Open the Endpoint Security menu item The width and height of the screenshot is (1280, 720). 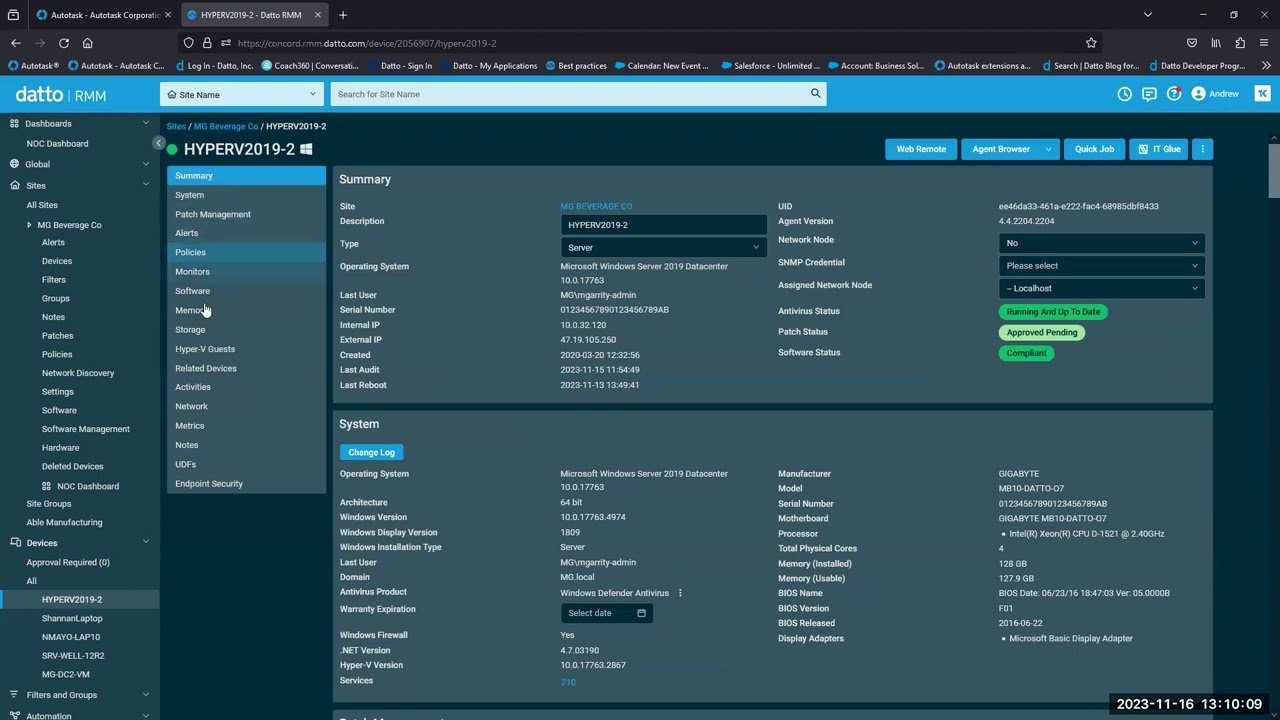coord(246,484)
